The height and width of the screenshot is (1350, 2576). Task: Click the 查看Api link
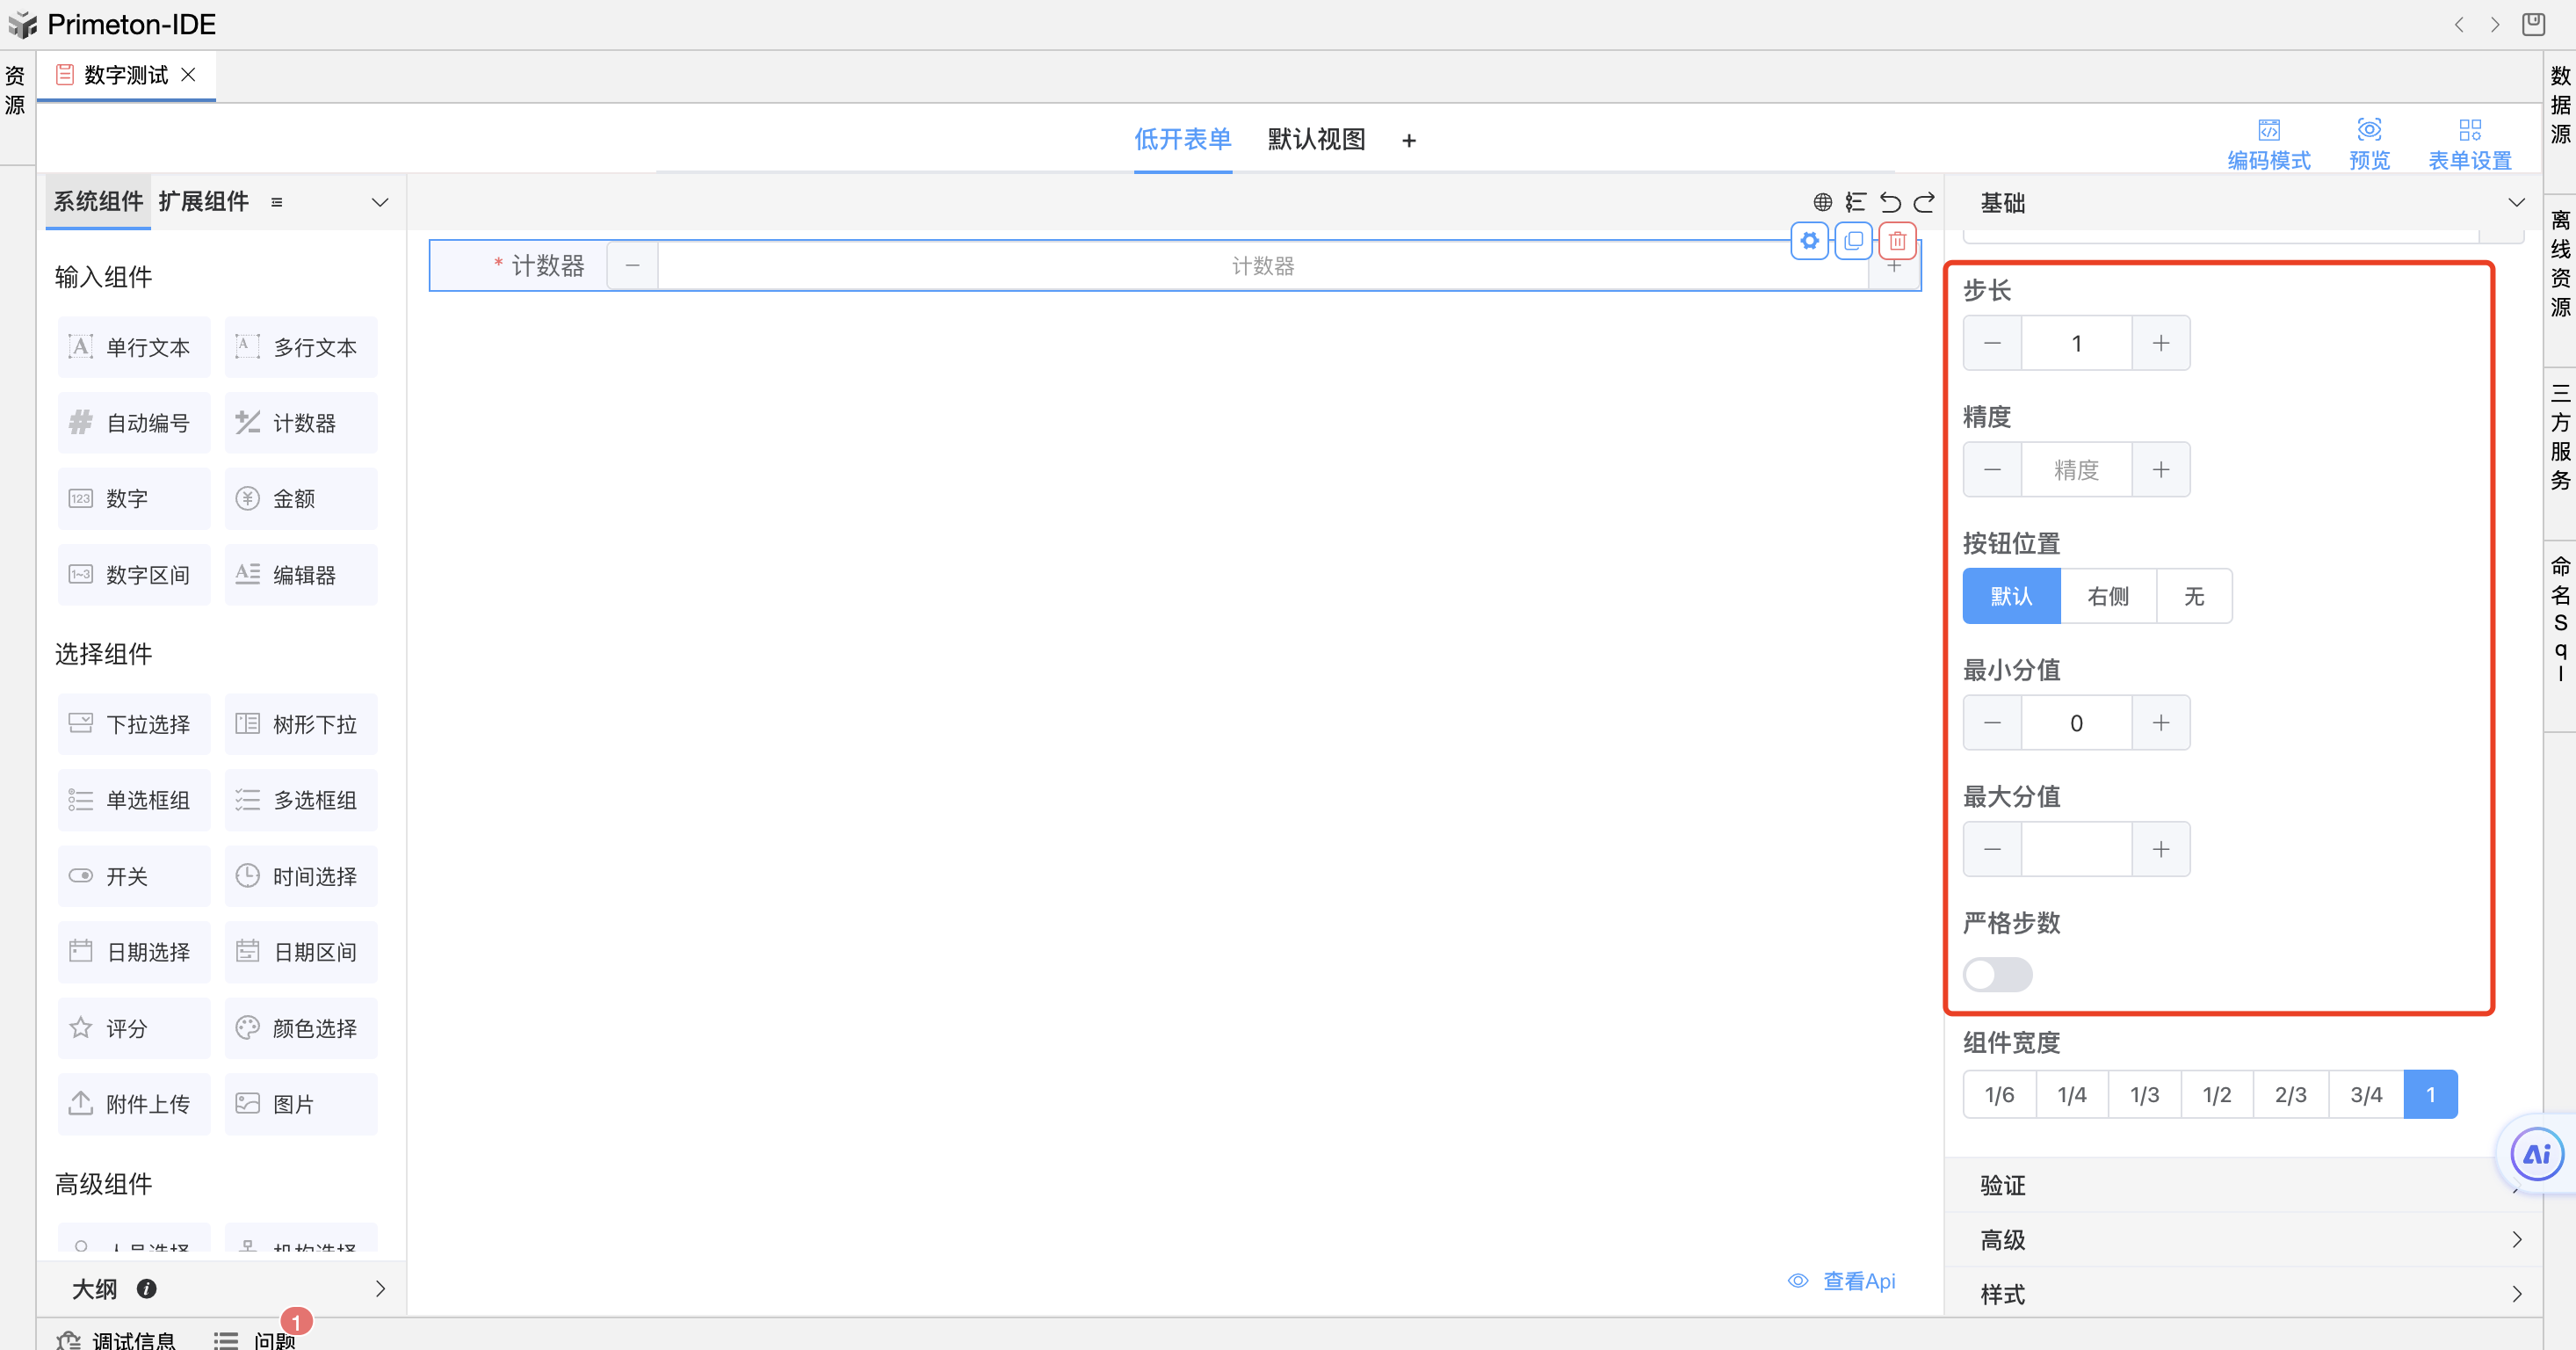pos(1858,1281)
